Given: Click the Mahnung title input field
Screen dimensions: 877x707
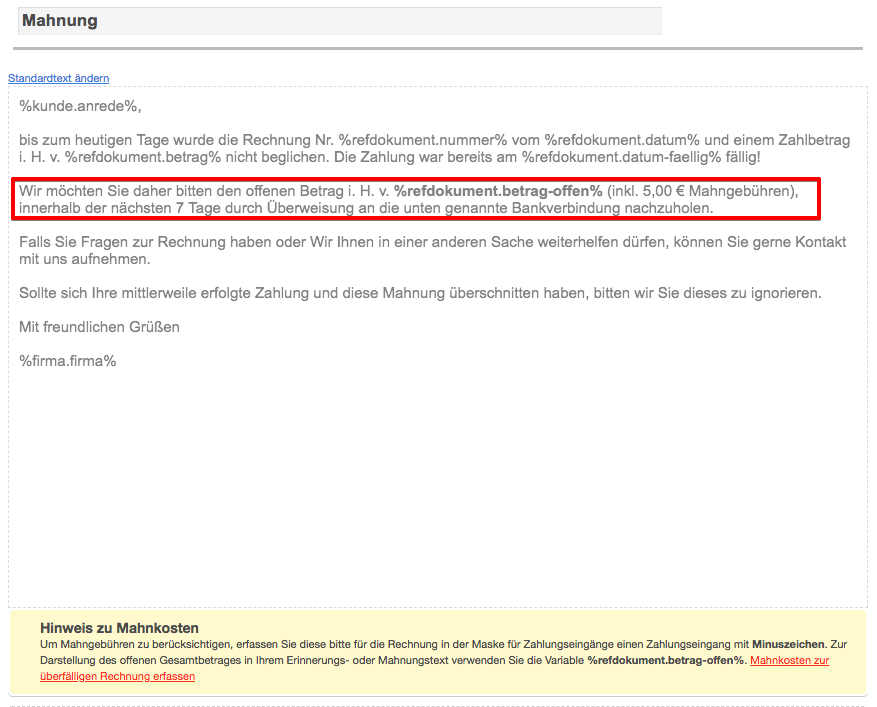Looking at the screenshot, I should (339, 21).
